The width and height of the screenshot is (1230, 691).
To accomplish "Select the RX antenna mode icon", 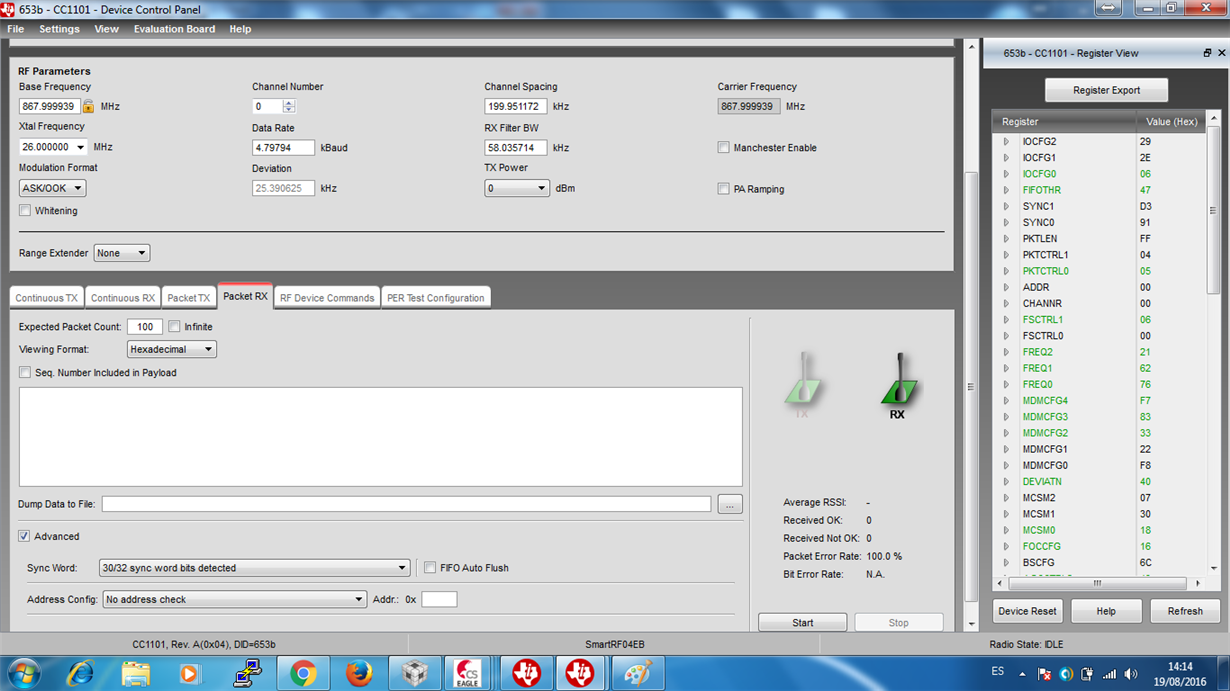I will pyautogui.click(x=898, y=385).
